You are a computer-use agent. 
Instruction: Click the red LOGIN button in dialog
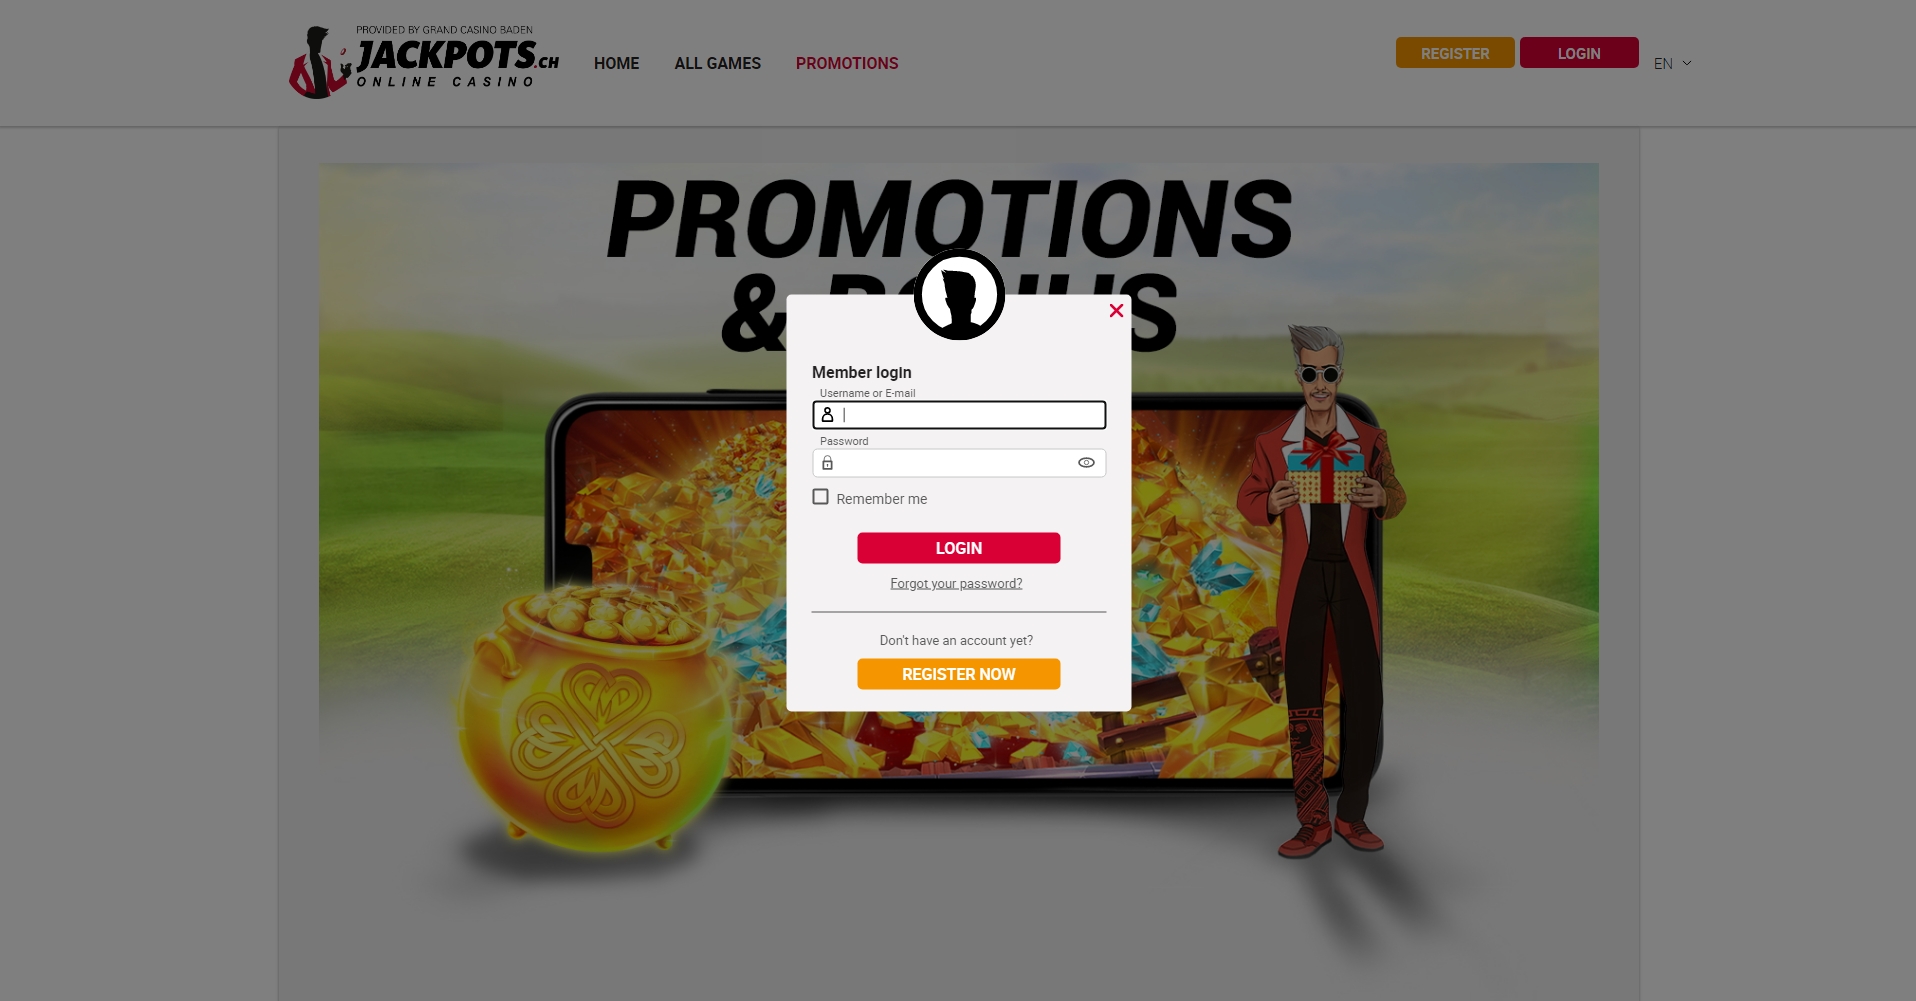[x=958, y=548]
